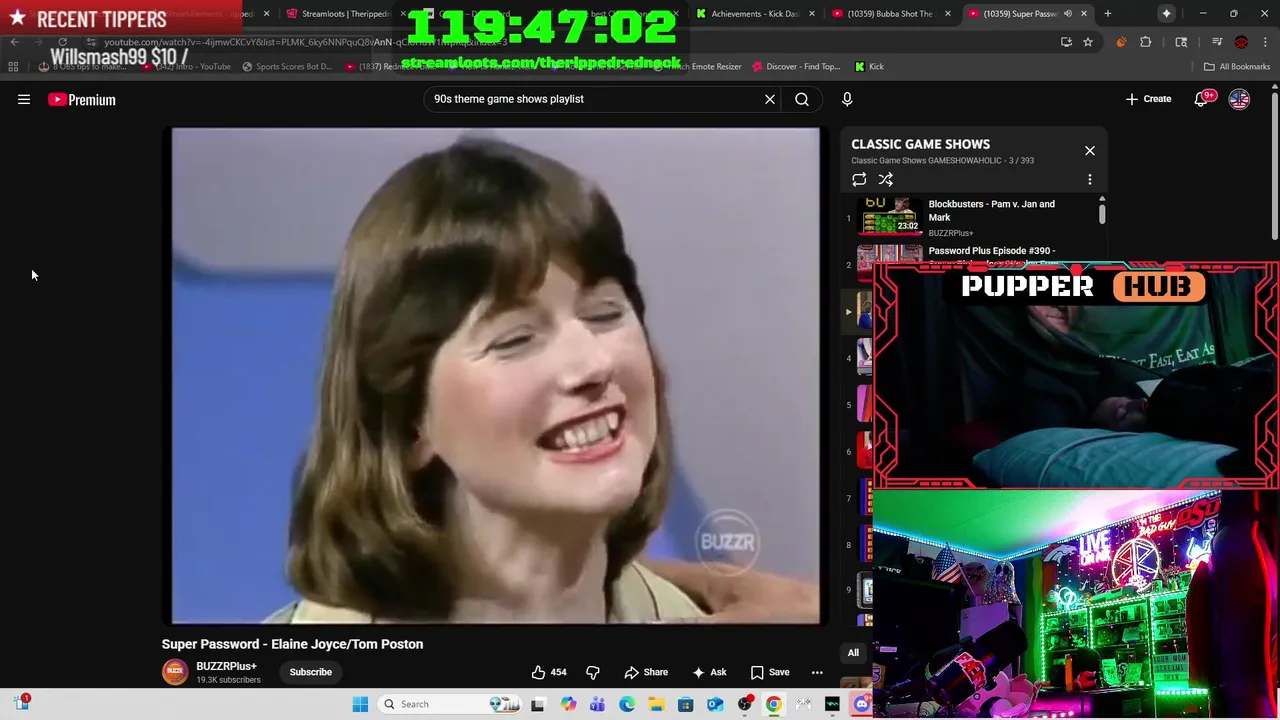Open Microsoft Teams from taskbar
The height and width of the screenshot is (720, 1280).
[597, 704]
